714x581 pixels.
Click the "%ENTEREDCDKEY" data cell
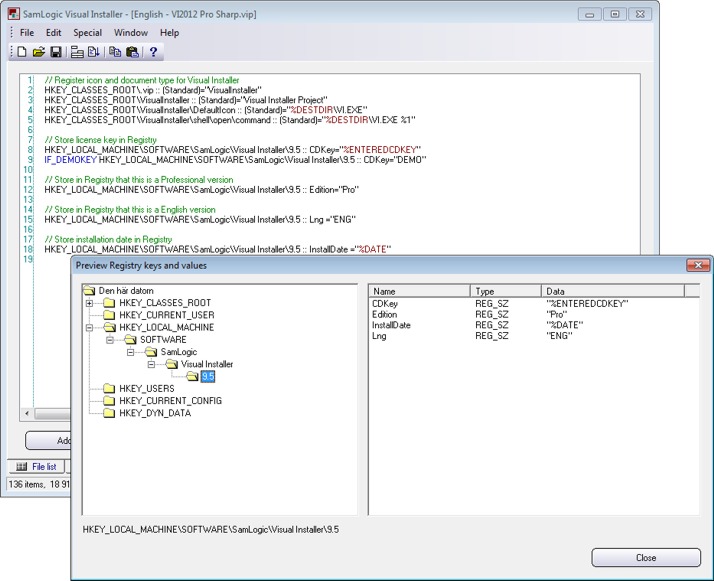587,304
